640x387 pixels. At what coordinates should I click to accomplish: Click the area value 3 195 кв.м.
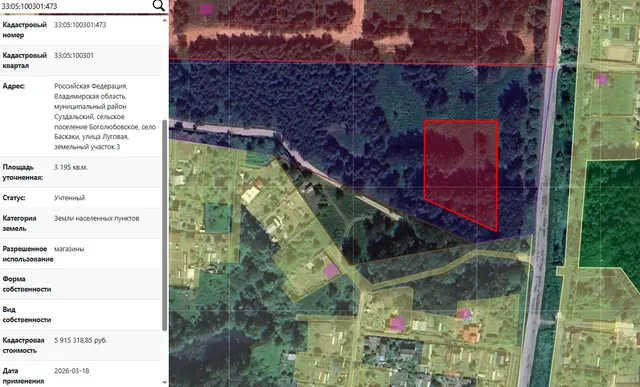[x=71, y=167]
